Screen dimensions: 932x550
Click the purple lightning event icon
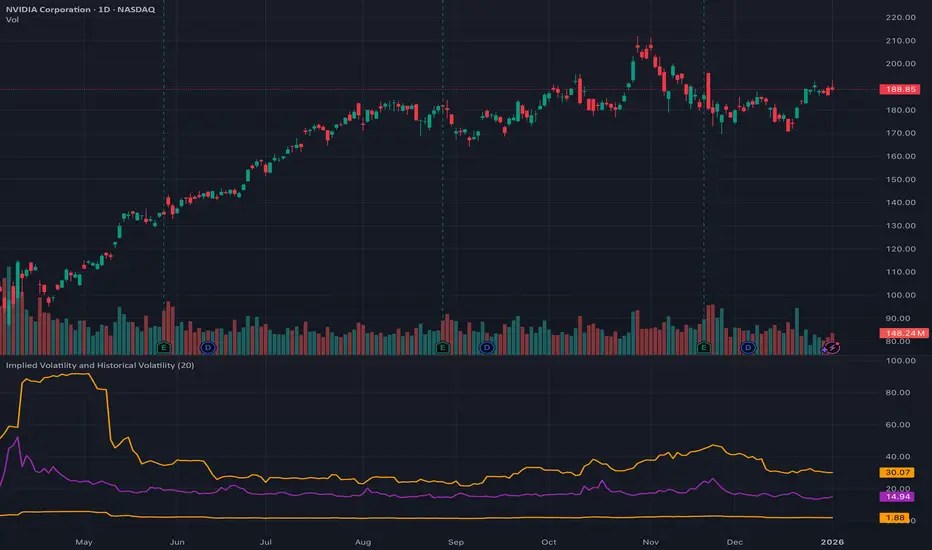[832, 348]
